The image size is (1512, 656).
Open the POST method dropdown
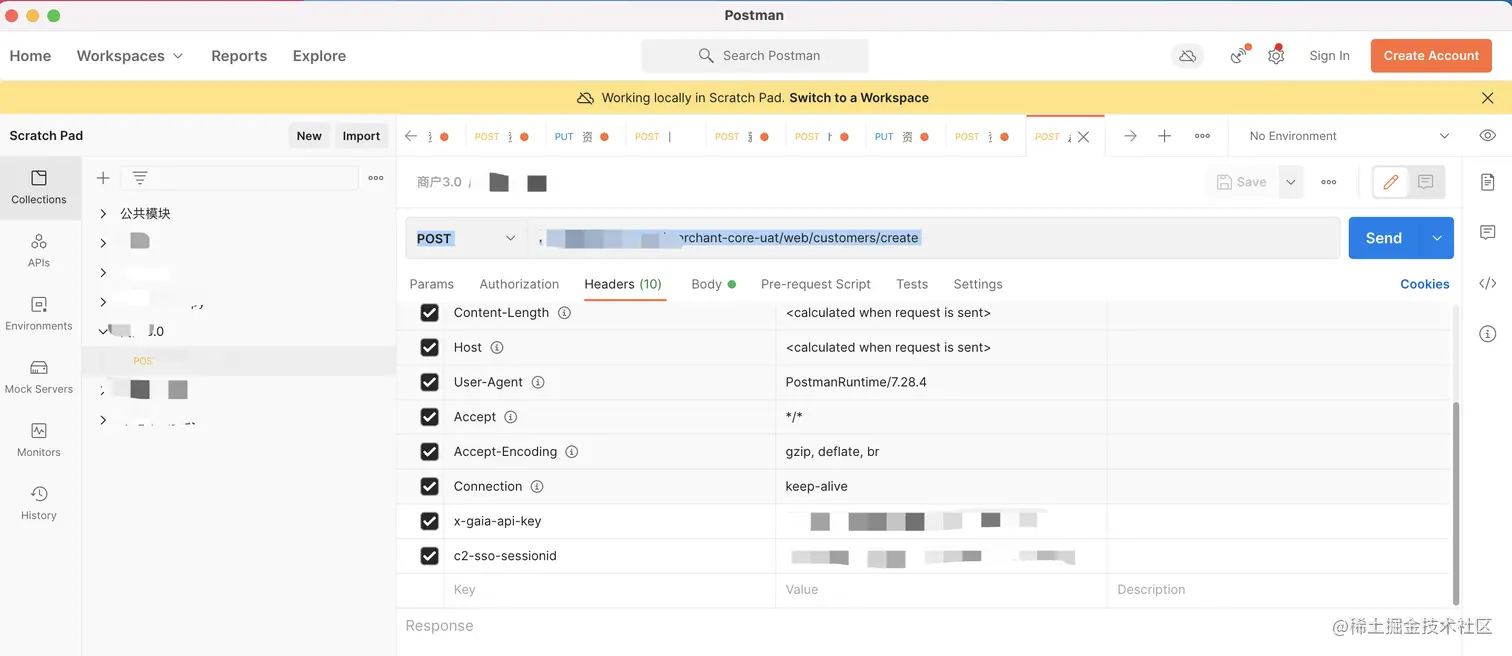[466, 238]
